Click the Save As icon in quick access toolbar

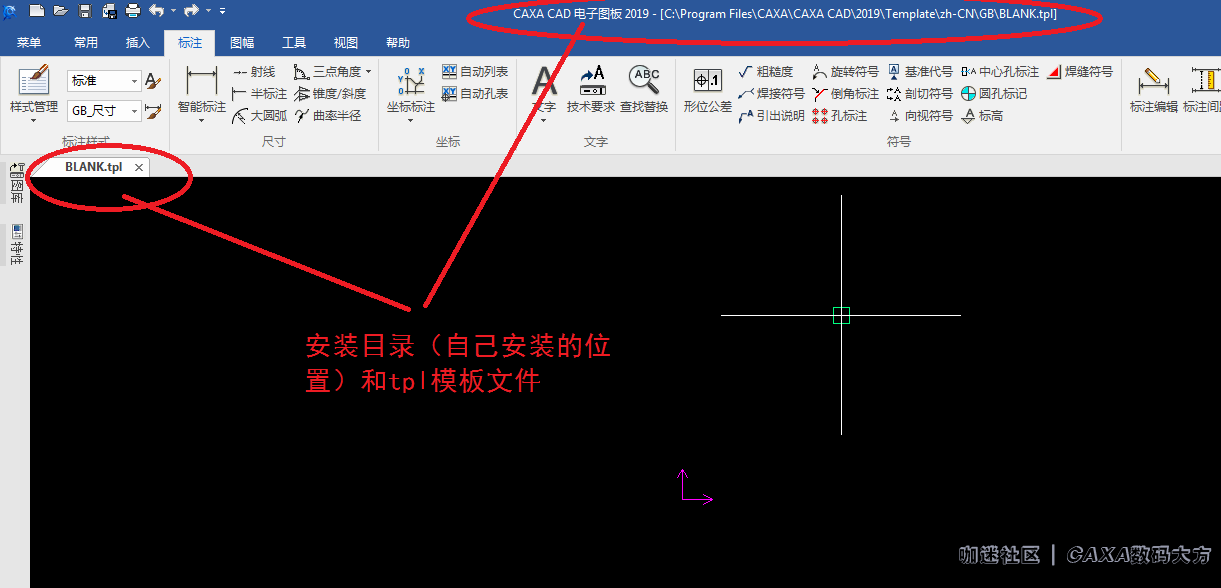tap(109, 11)
